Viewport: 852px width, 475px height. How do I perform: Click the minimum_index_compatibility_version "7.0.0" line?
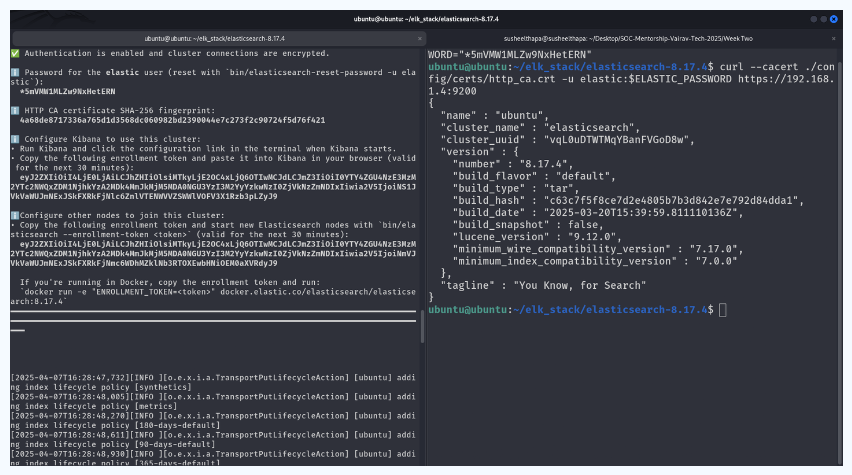click(594, 261)
